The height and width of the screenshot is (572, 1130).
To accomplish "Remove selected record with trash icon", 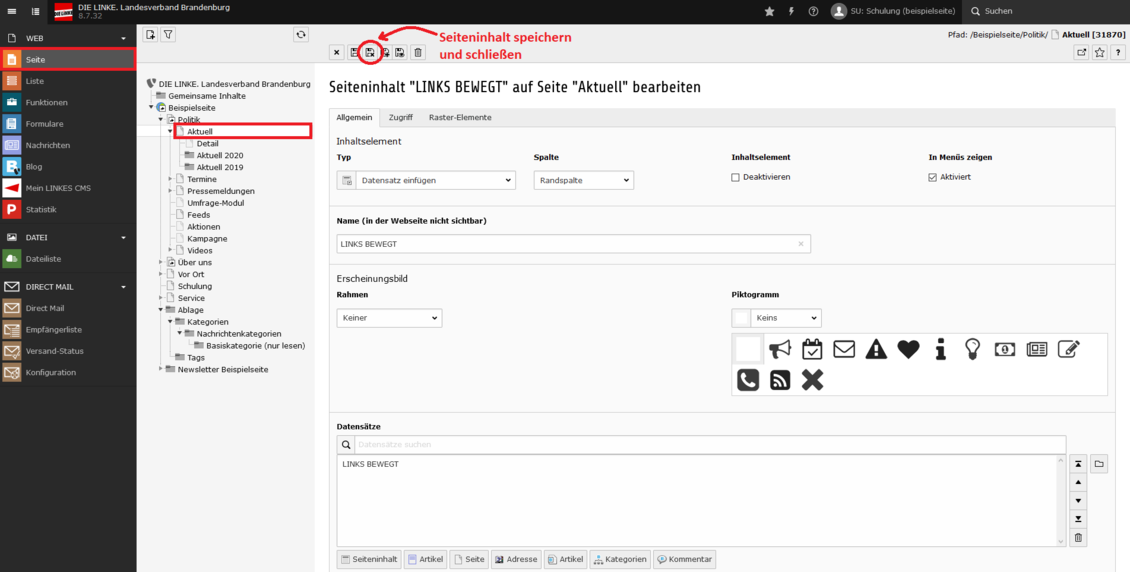I will pyautogui.click(x=1078, y=537).
